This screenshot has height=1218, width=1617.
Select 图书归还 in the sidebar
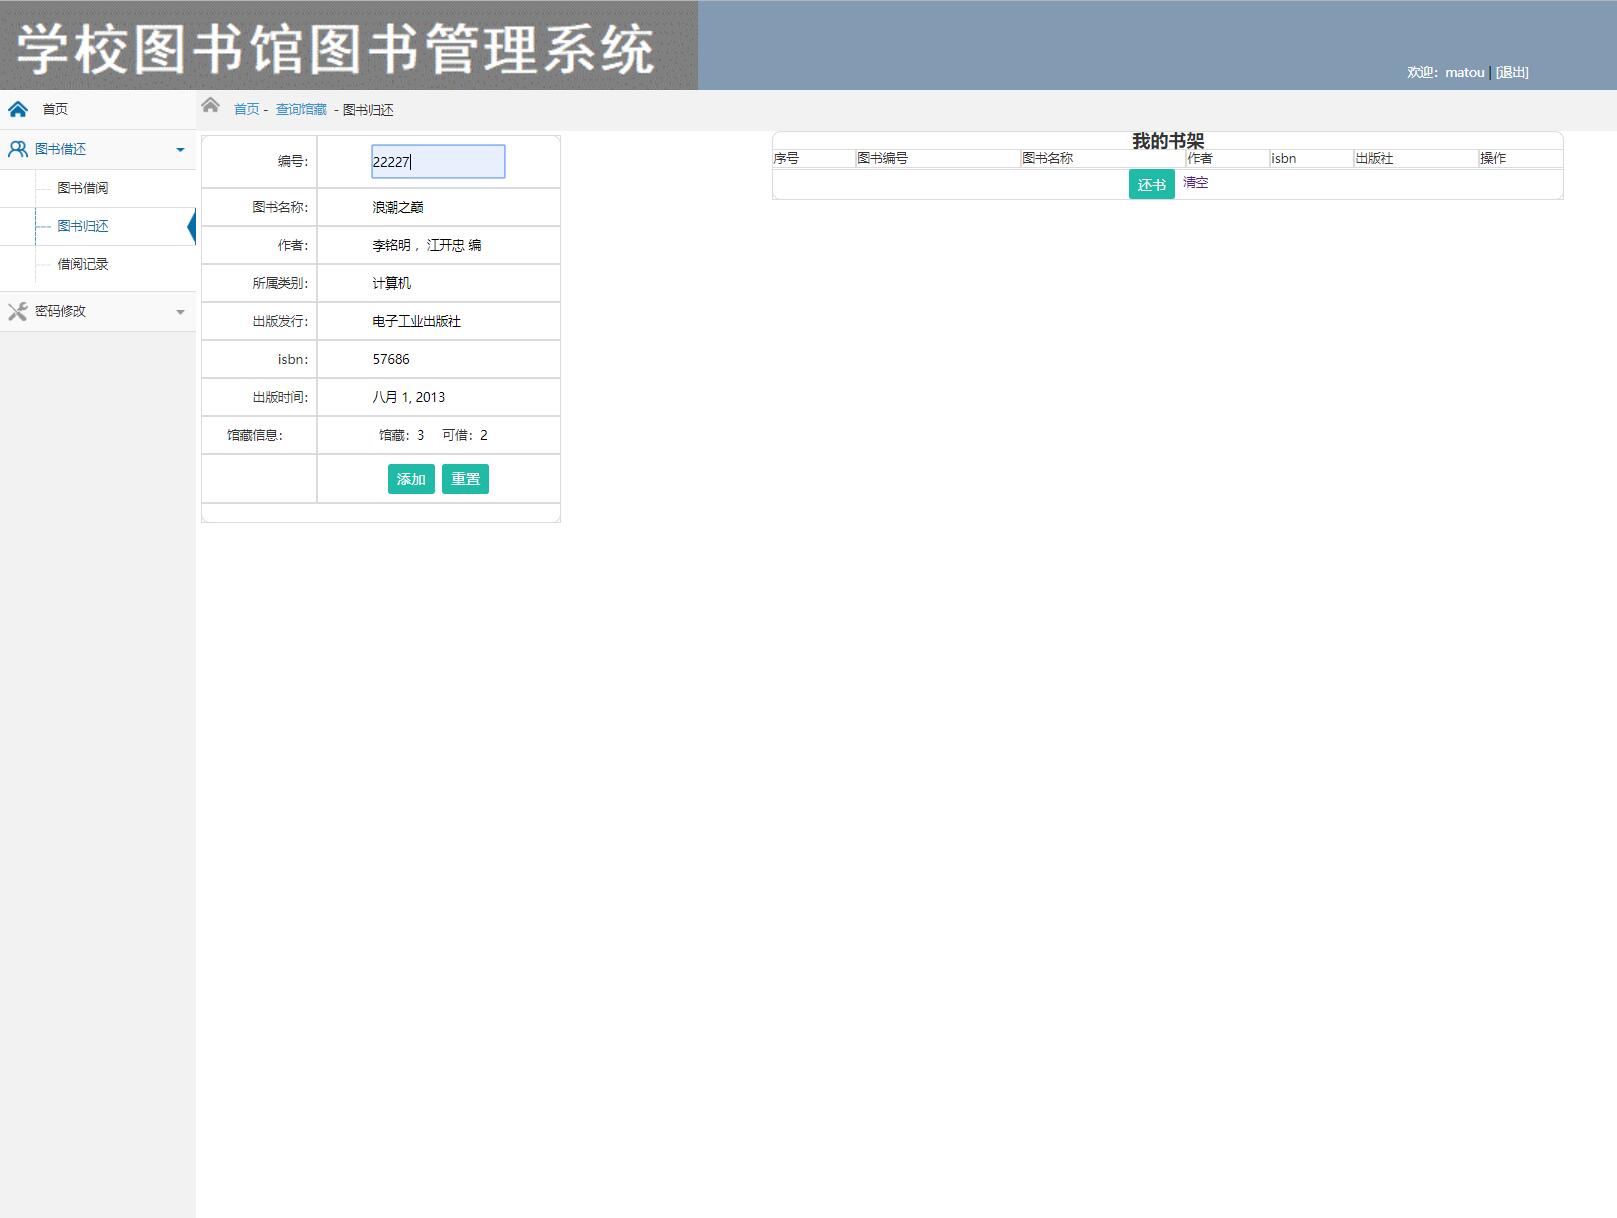[84, 226]
